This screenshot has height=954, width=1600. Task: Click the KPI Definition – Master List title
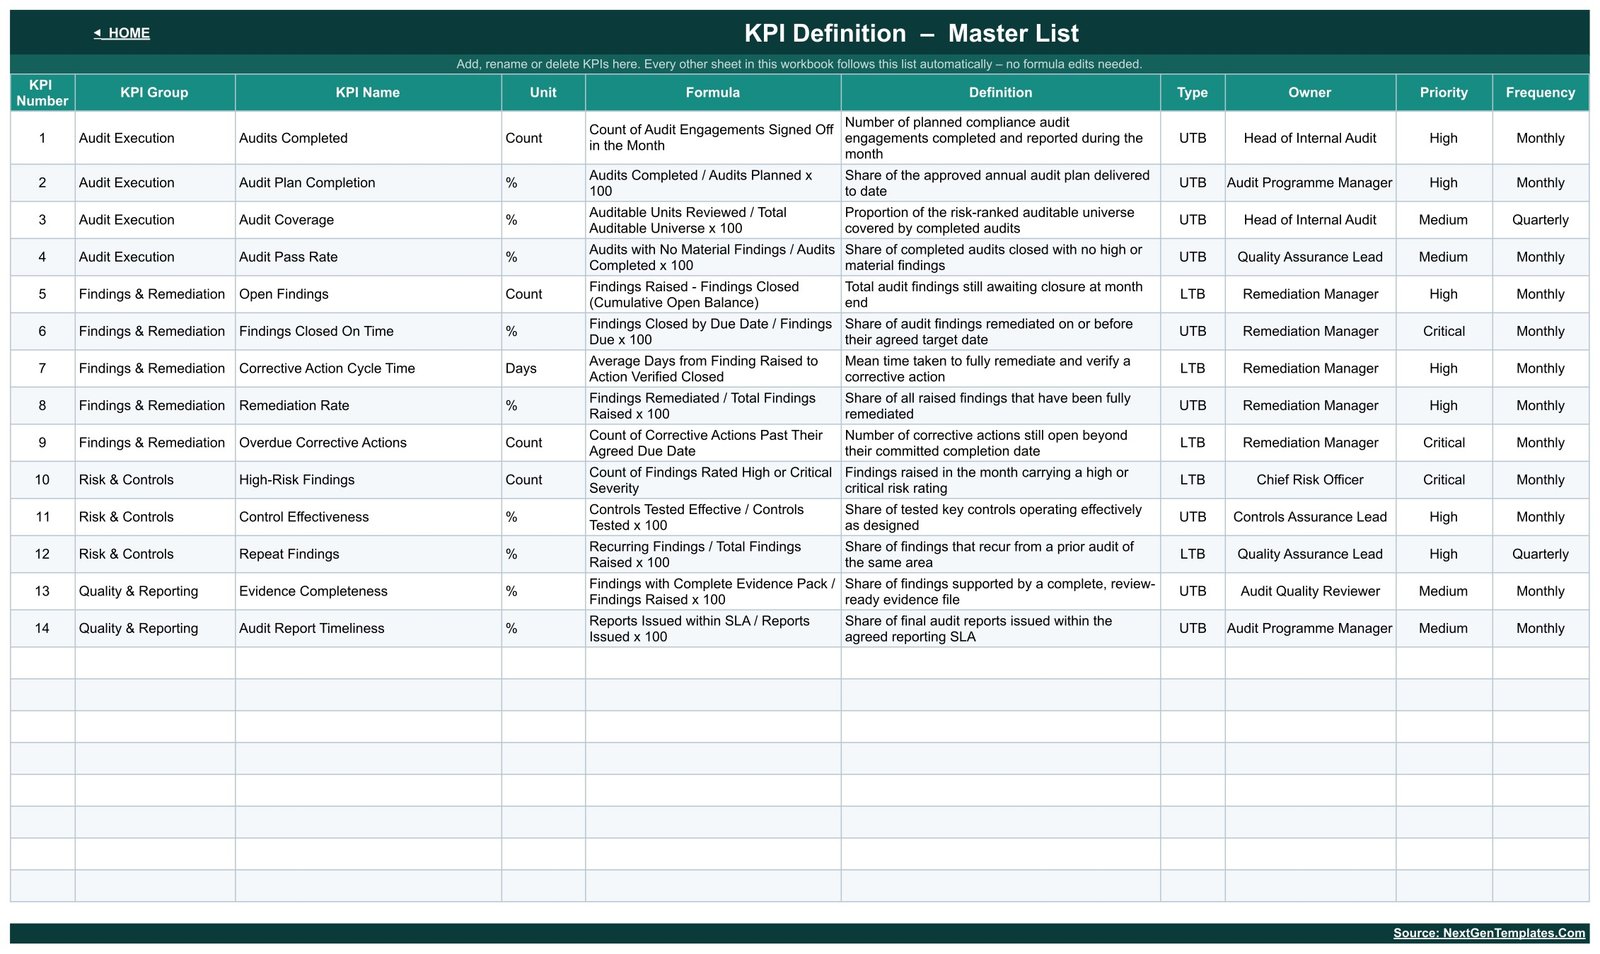pos(911,33)
